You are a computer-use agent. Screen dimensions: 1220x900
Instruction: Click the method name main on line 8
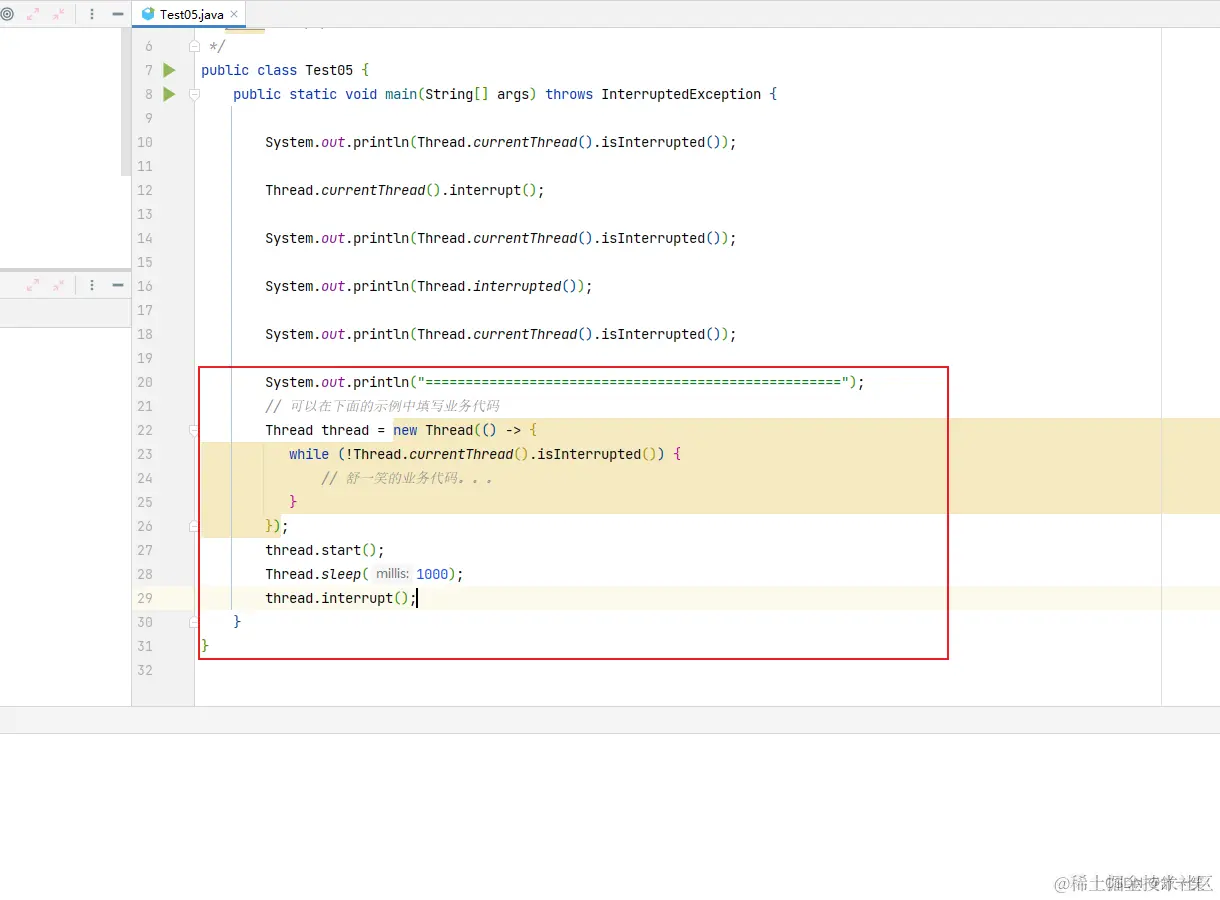click(401, 94)
